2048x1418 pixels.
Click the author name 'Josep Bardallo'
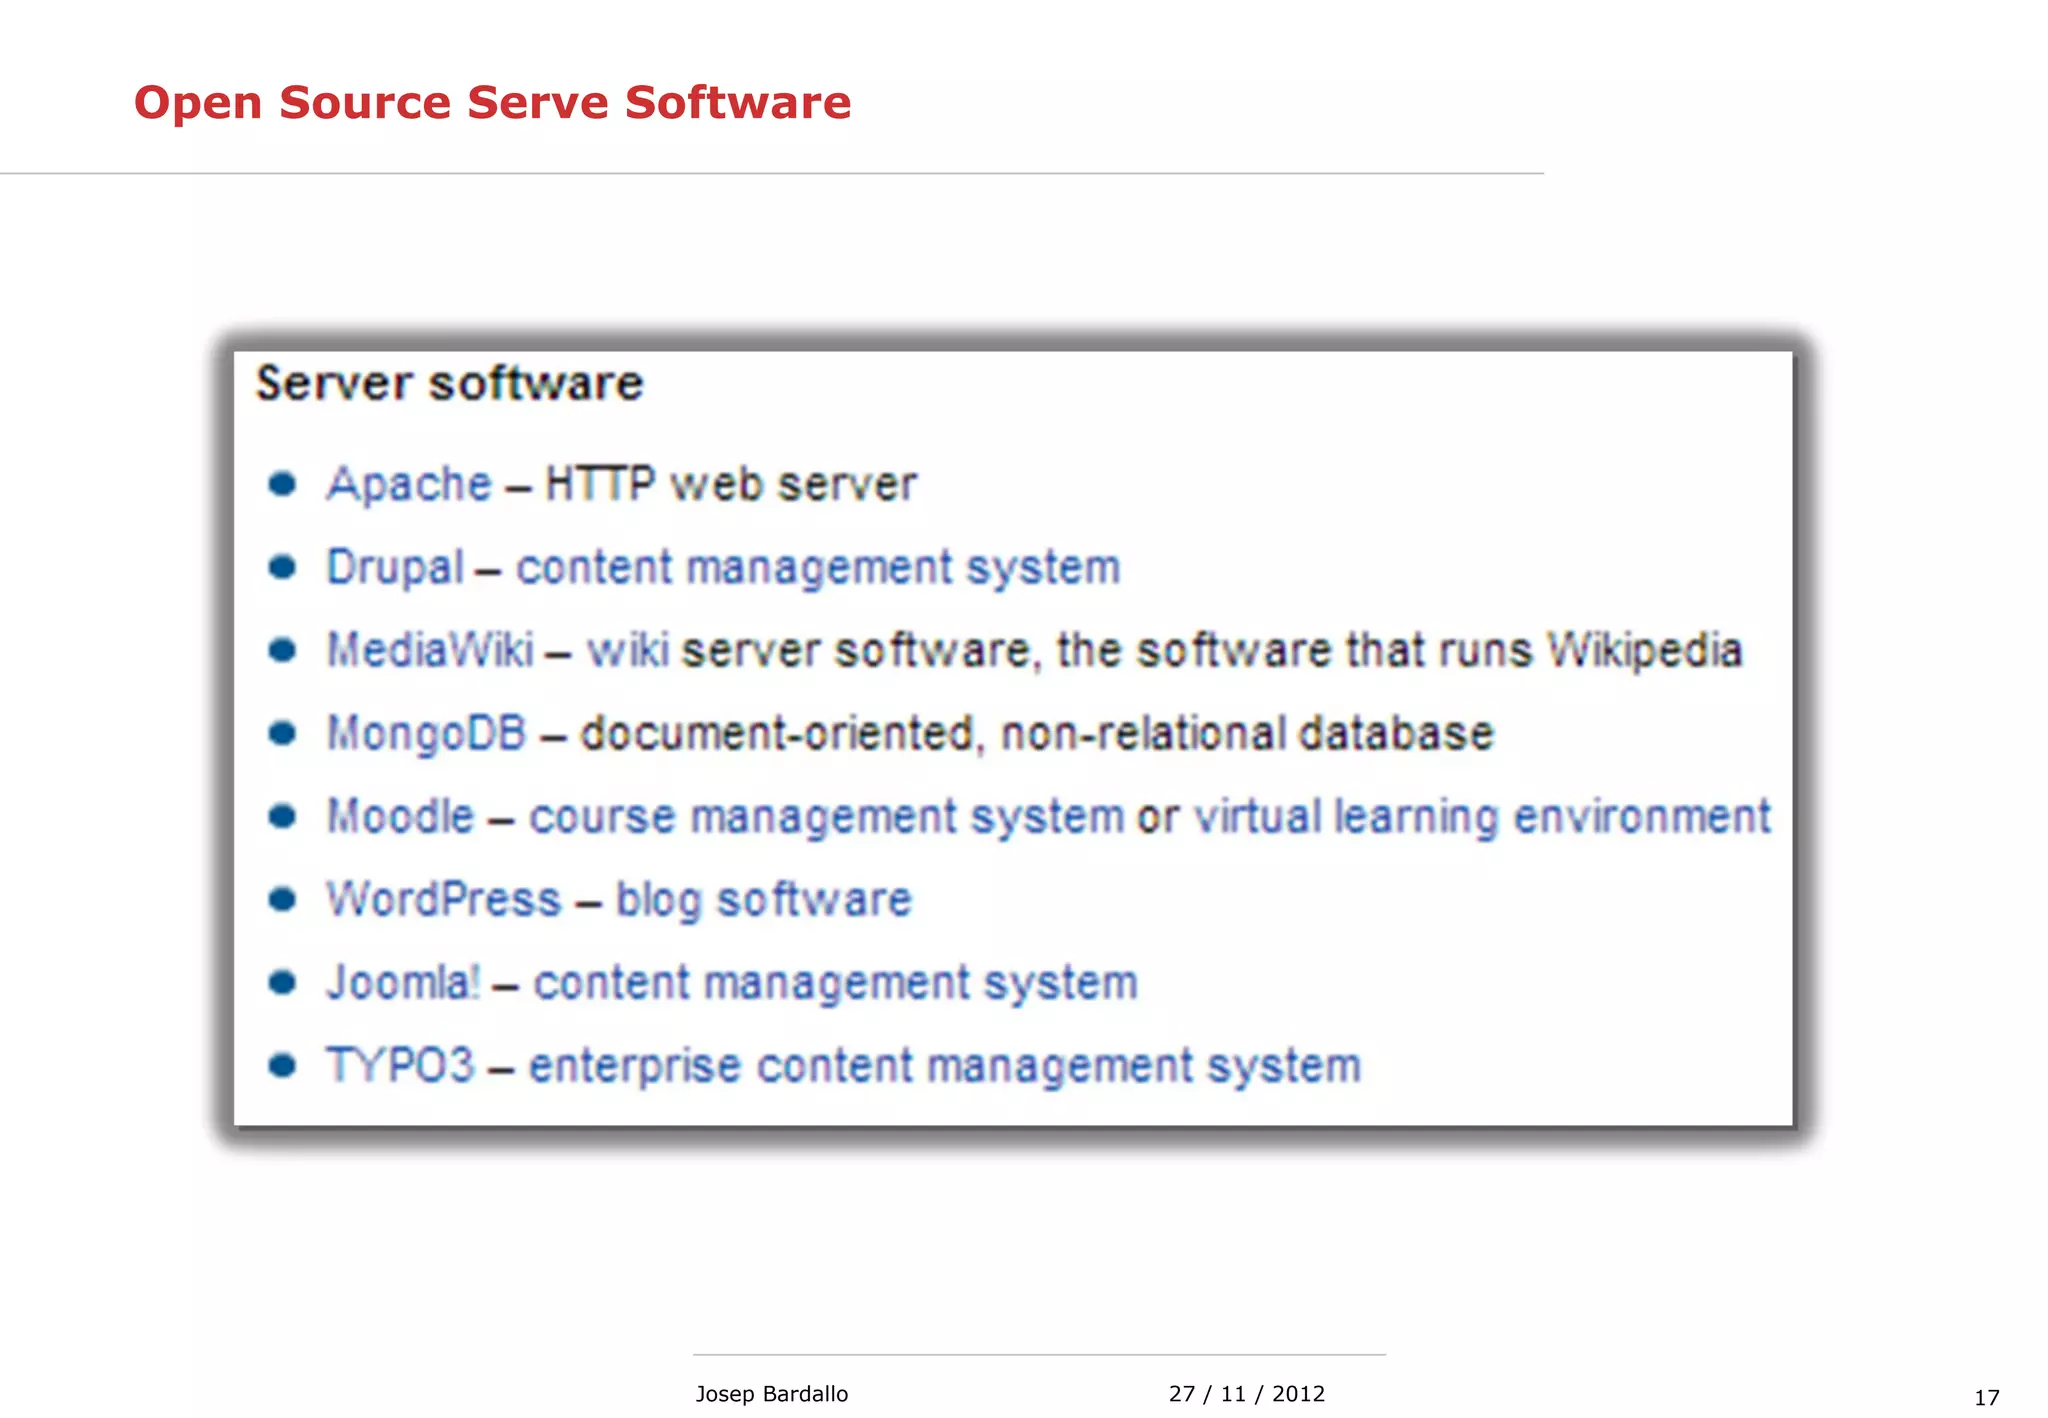pos(772,1394)
